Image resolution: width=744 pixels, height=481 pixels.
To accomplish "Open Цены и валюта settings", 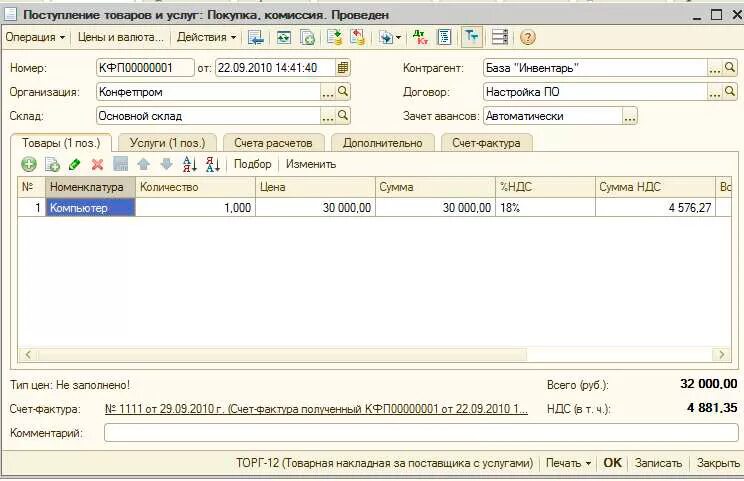I will pyautogui.click(x=121, y=37).
